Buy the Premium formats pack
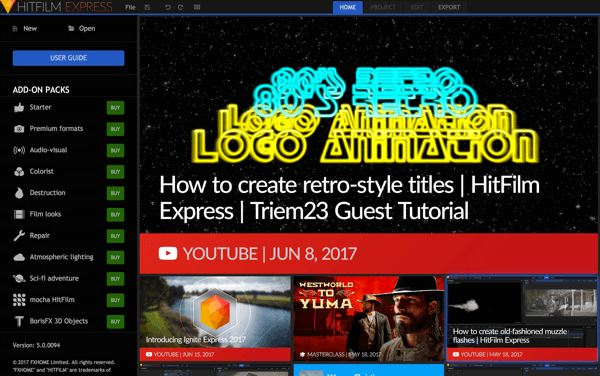 115,129
